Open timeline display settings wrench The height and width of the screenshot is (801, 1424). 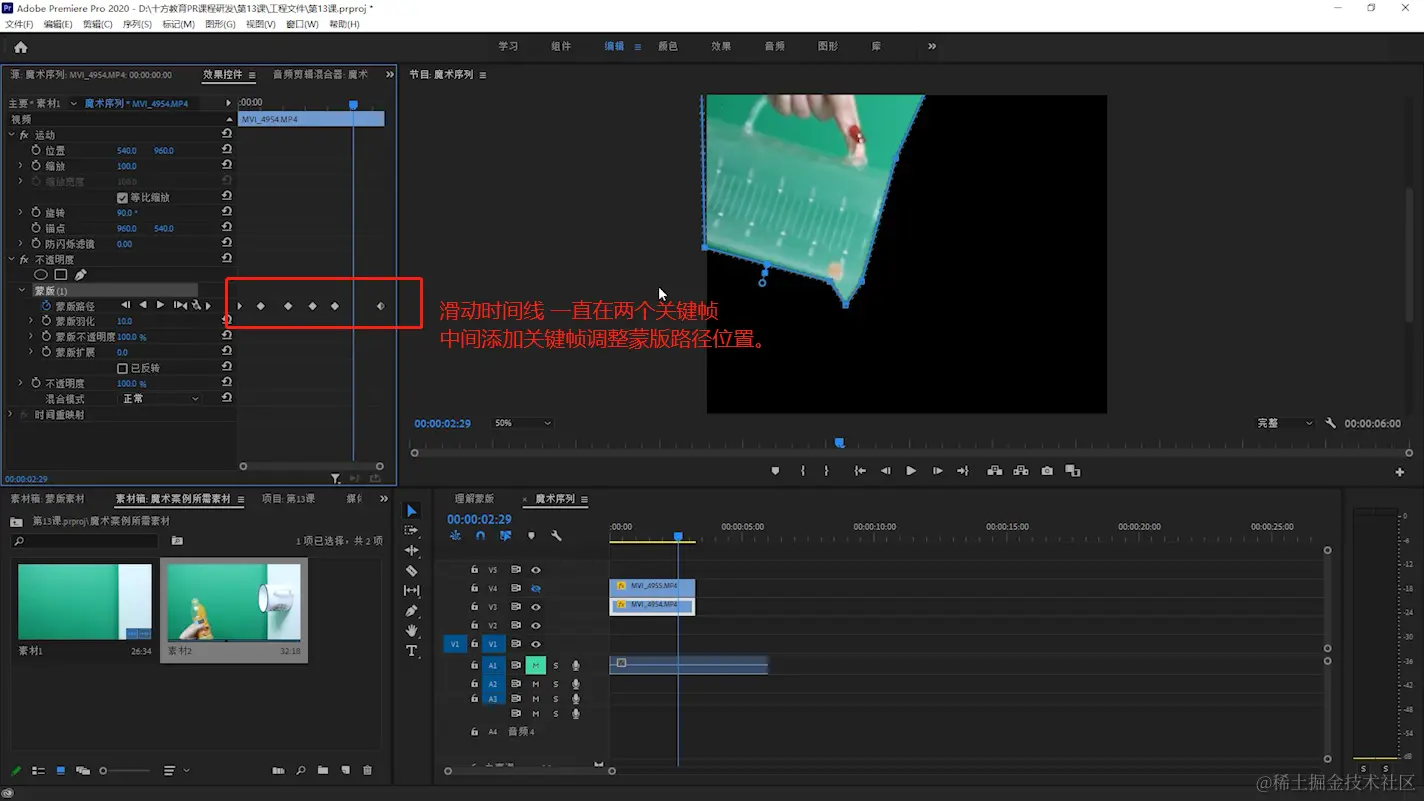click(x=556, y=536)
